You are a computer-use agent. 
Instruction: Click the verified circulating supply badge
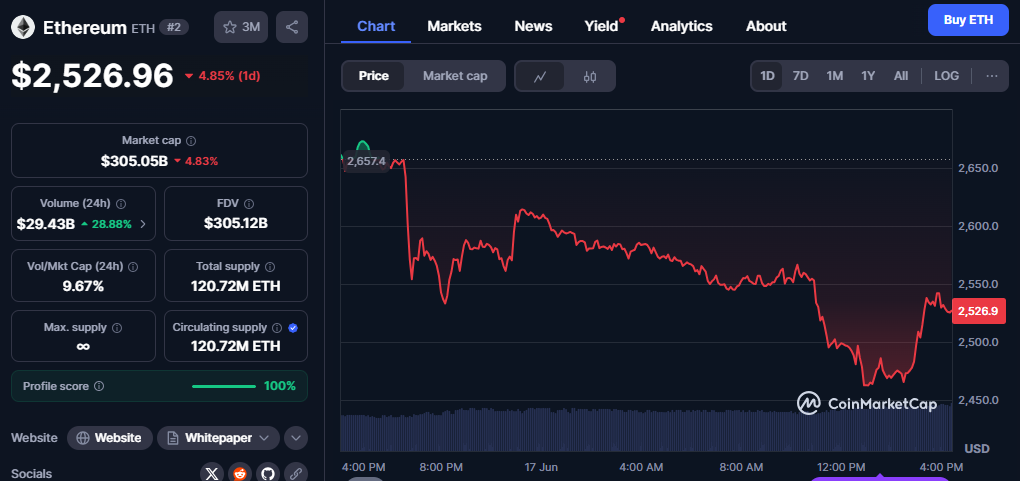tap(293, 327)
